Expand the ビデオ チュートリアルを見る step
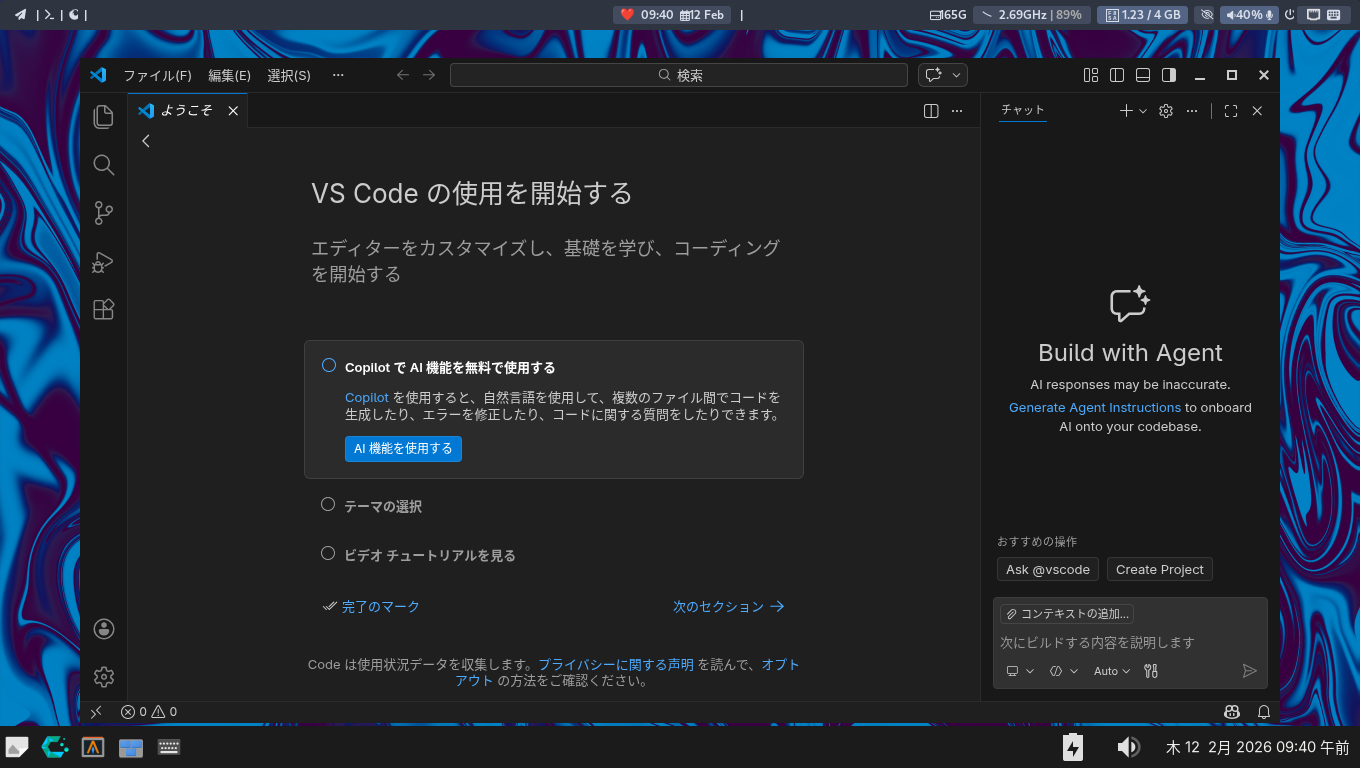This screenshot has height=768, width=1360. [x=430, y=555]
